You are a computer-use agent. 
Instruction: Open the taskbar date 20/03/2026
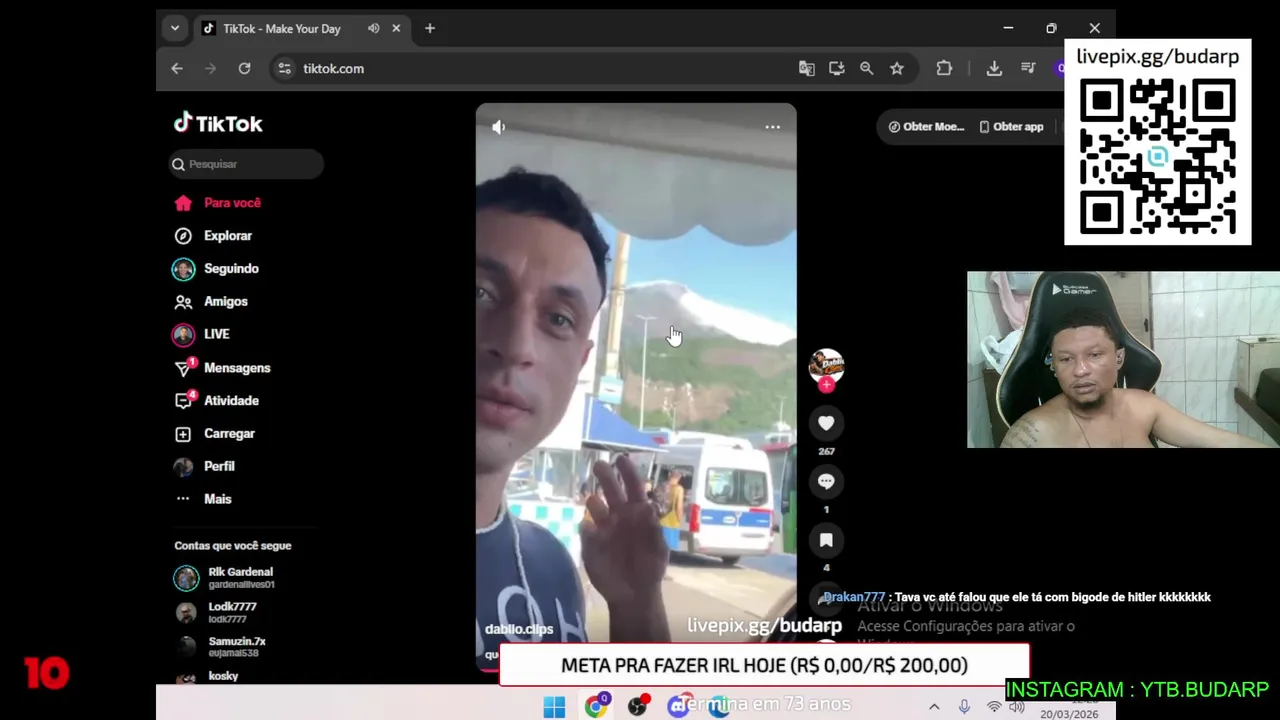click(1069, 714)
